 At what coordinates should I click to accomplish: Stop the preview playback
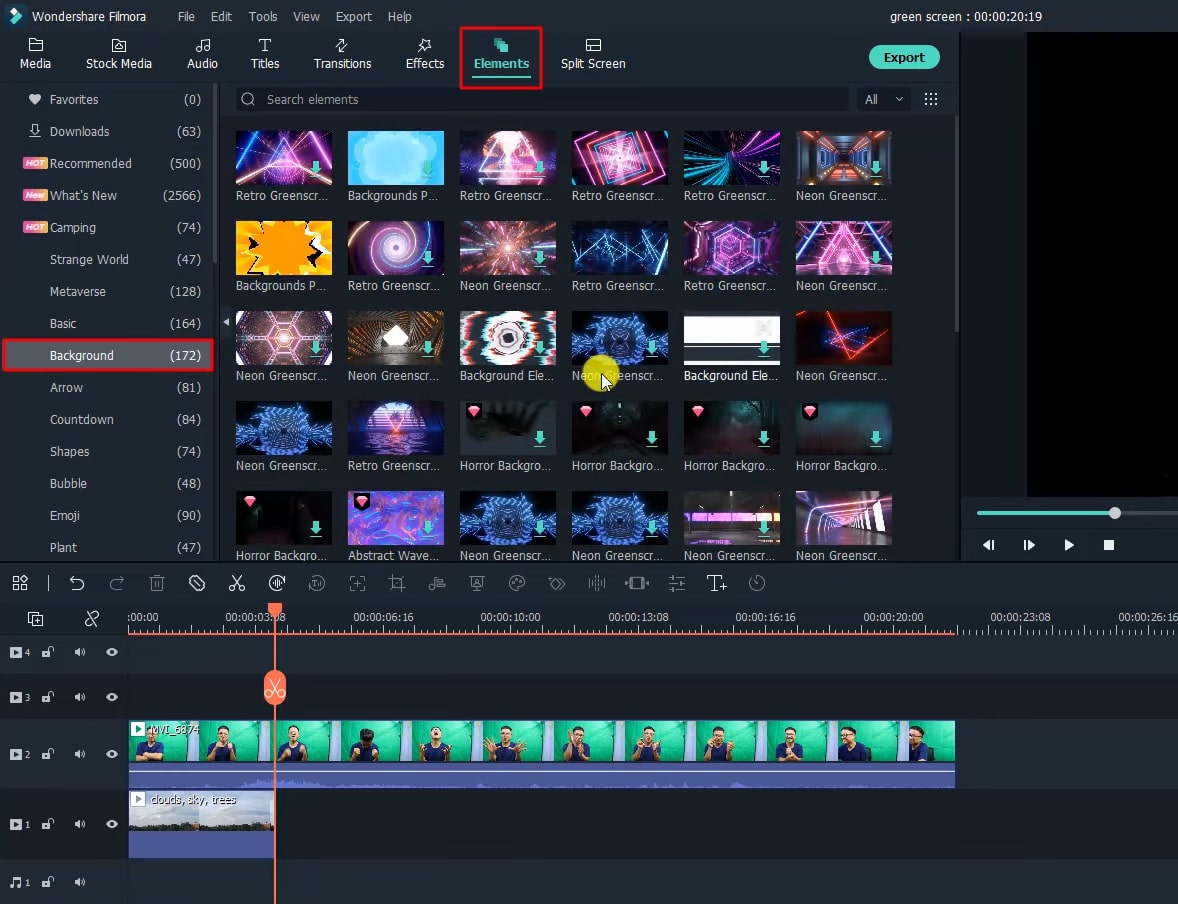(x=1109, y=545)
